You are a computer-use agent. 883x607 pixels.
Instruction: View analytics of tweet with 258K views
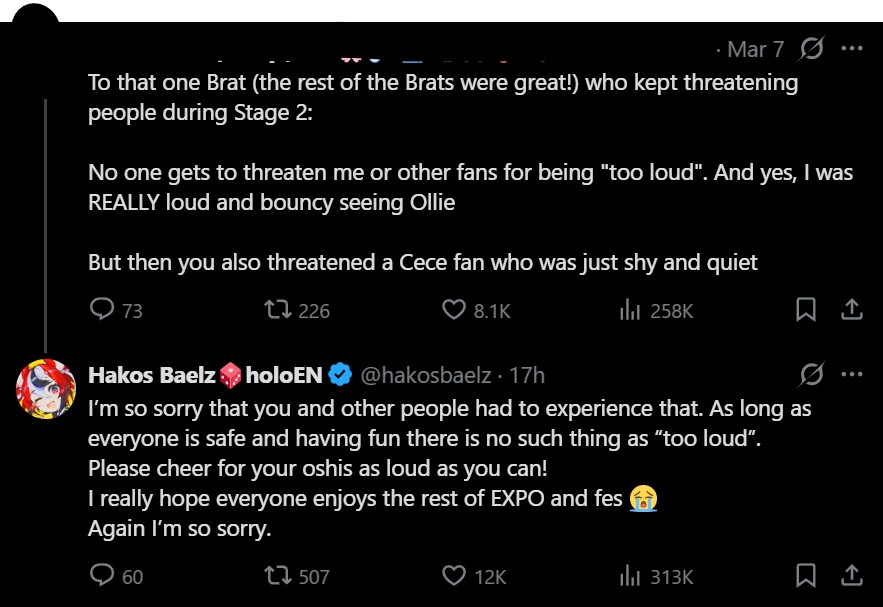[629, 310]
